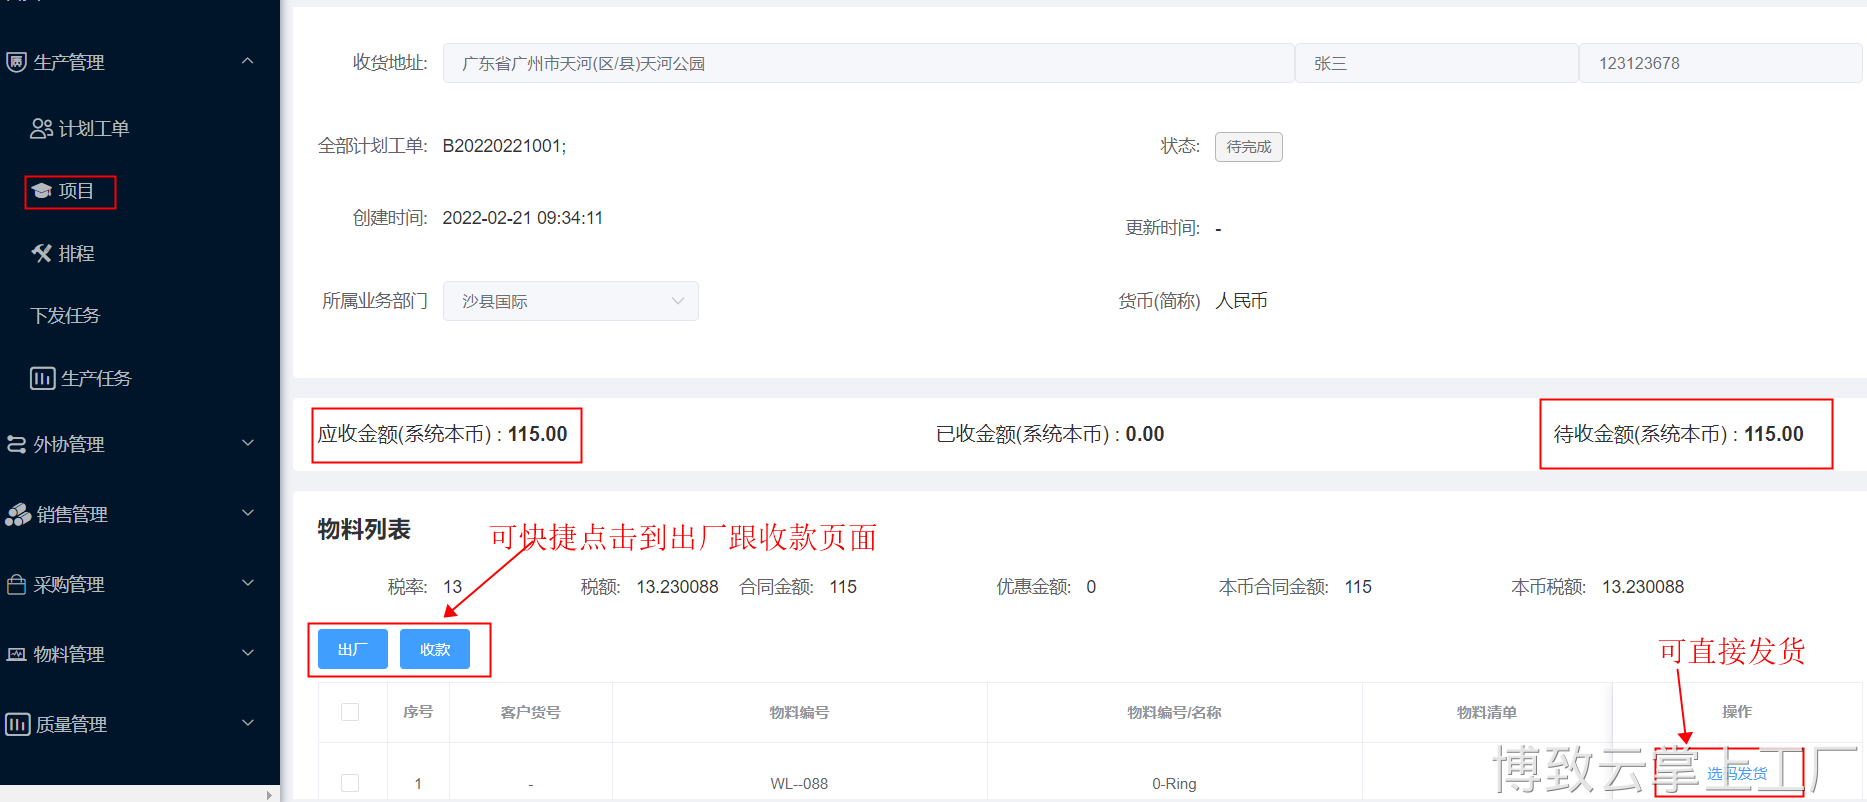Click the 计划工单 people icon
This screenshot has height=802, width=1867.
coord(41,128)
